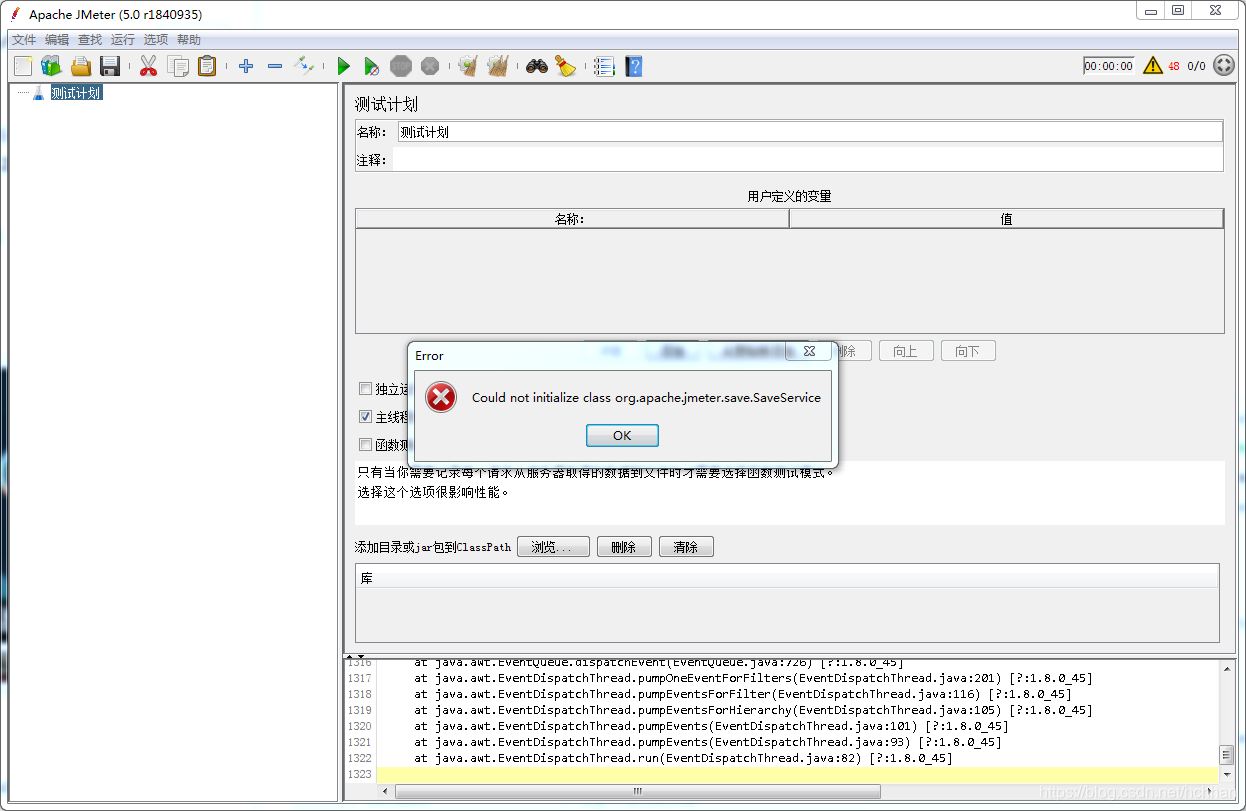Click the Cut scissors icon
1246x811 pixels.
point(148,66)
